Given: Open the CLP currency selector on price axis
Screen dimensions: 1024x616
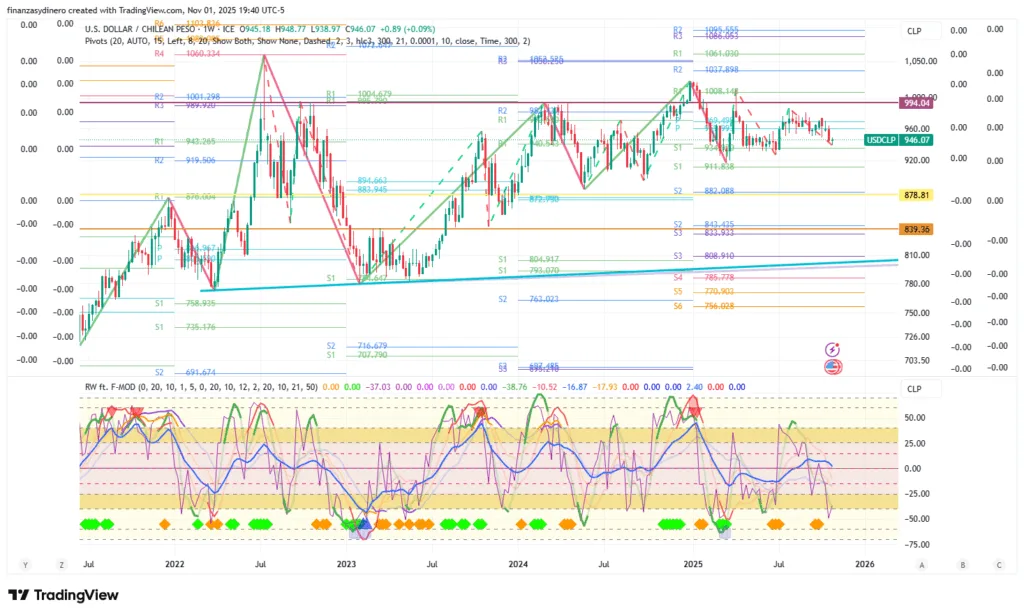Looking at the screenshot, I should point(913,31).
